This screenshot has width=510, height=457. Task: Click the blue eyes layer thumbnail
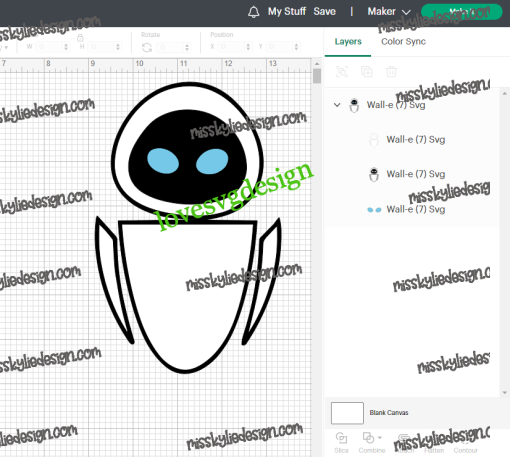[x=374, y=210]
